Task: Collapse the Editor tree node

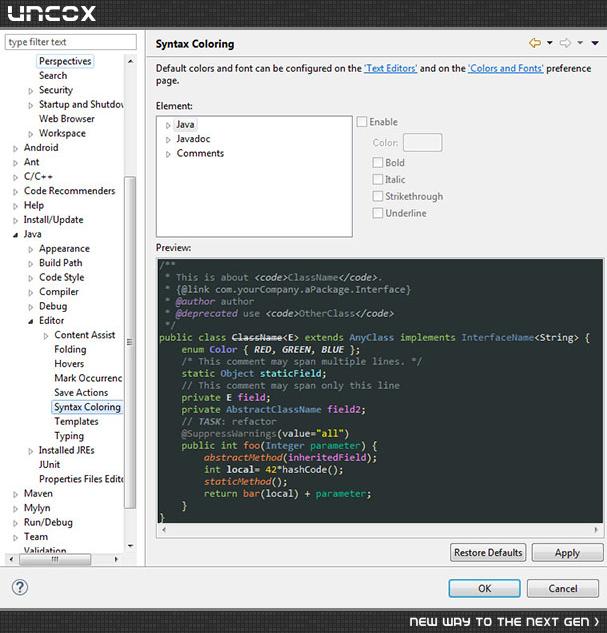Action: point(31,321)
